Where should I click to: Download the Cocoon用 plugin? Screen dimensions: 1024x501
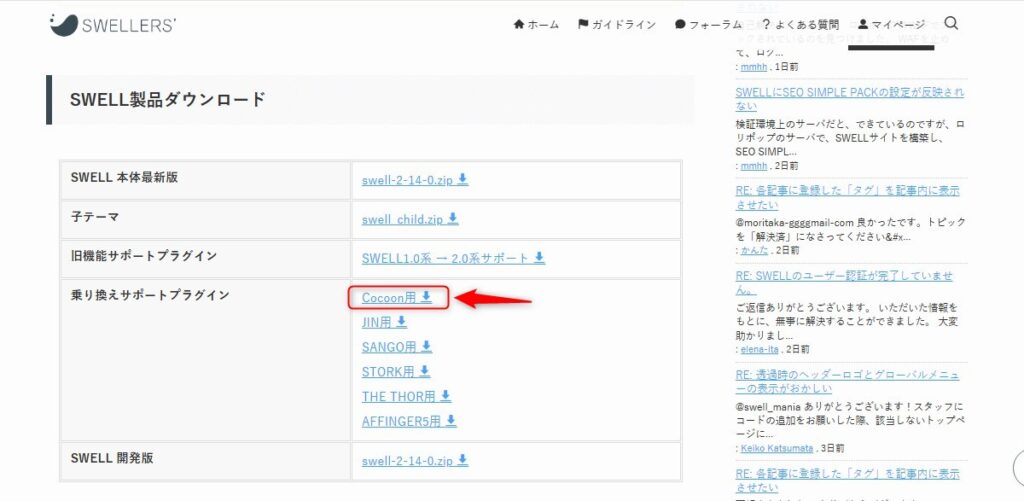tap(397, 298)
